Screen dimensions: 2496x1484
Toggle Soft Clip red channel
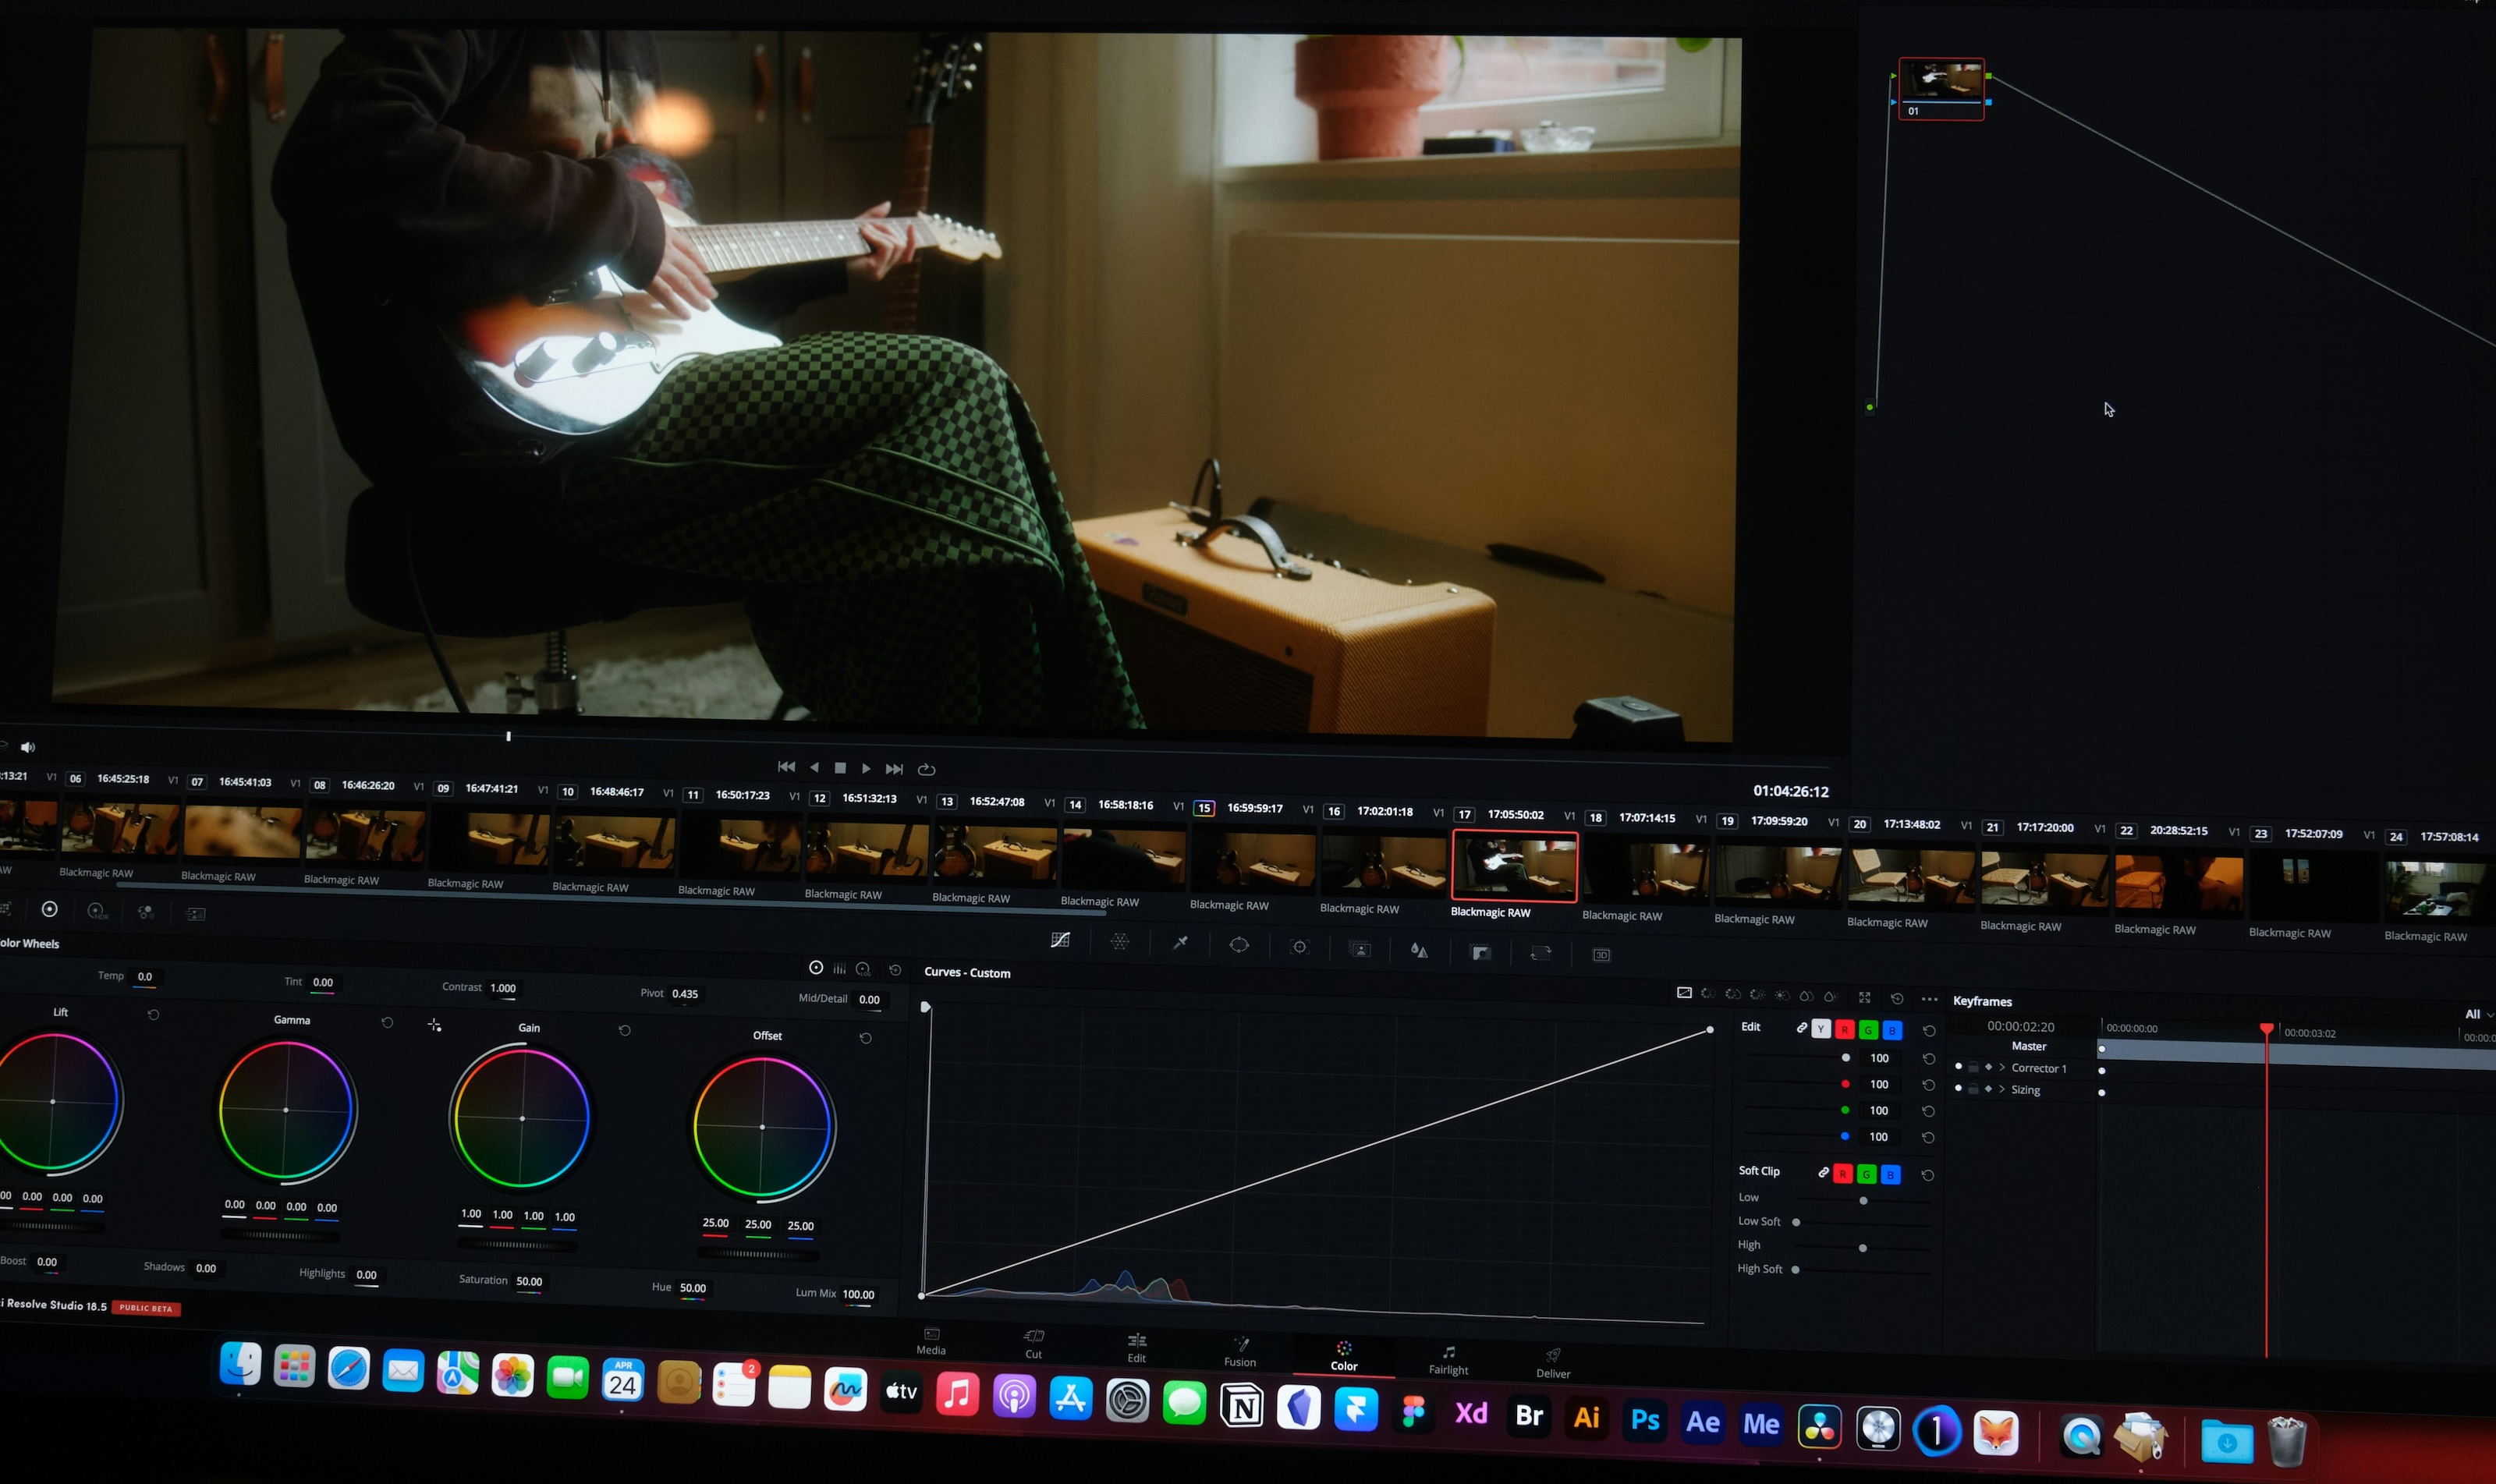[1843, 1173]
